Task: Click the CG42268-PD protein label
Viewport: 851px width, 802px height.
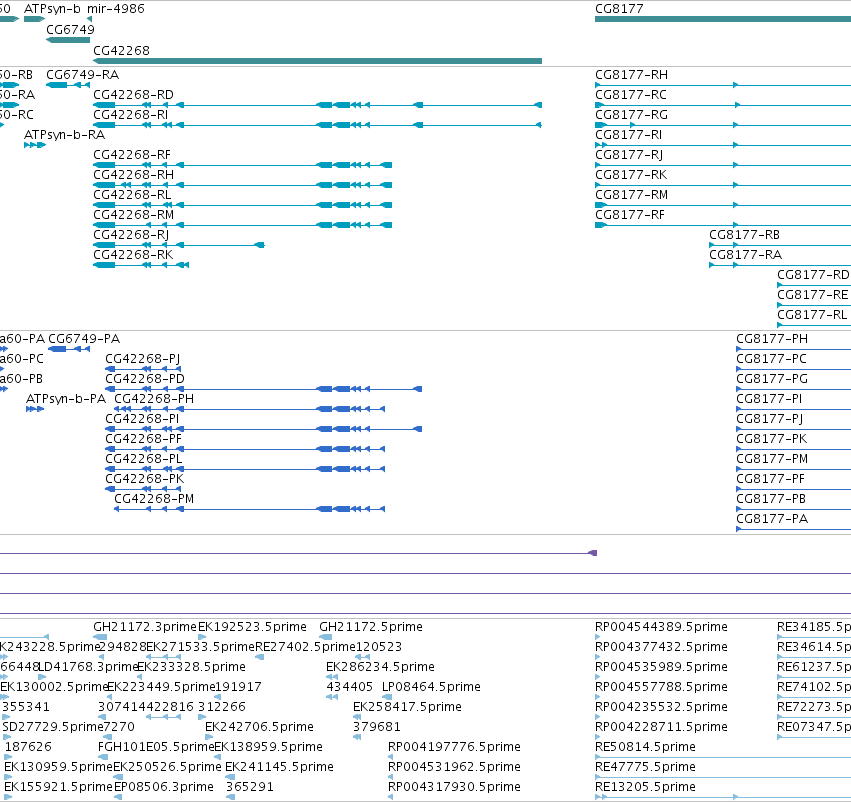Action: (x=145, y=379)
